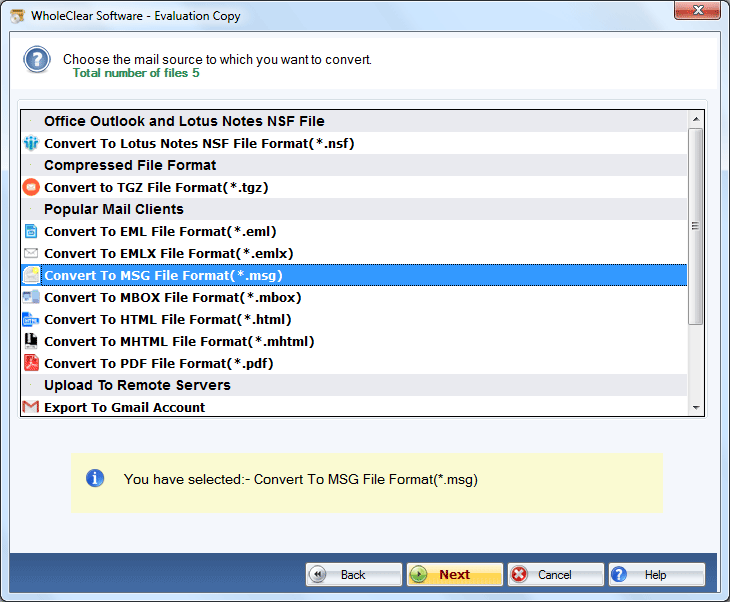Screen dimensions: 730x602
Task: Select Convert To Lotus Notes NSF File Format
Action: point(354,143)
